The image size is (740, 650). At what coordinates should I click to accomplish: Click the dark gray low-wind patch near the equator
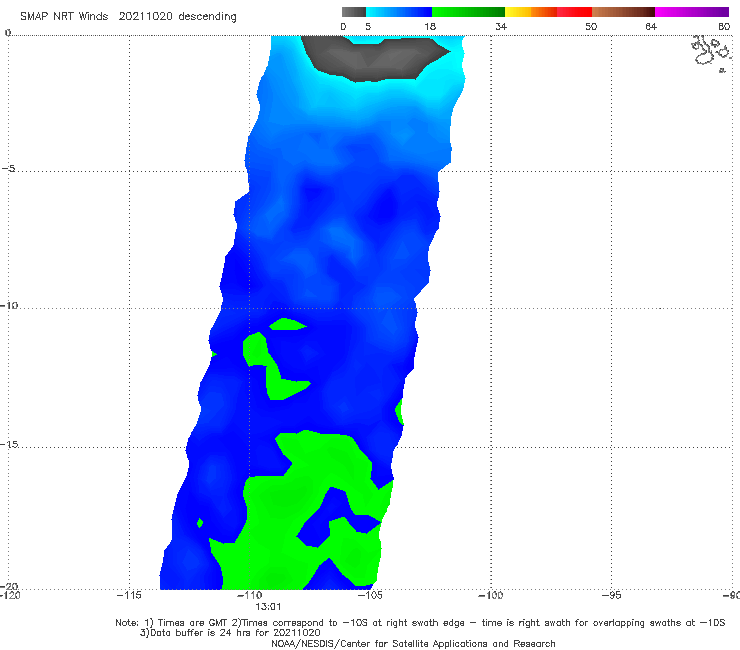click(x=375, y=59)
